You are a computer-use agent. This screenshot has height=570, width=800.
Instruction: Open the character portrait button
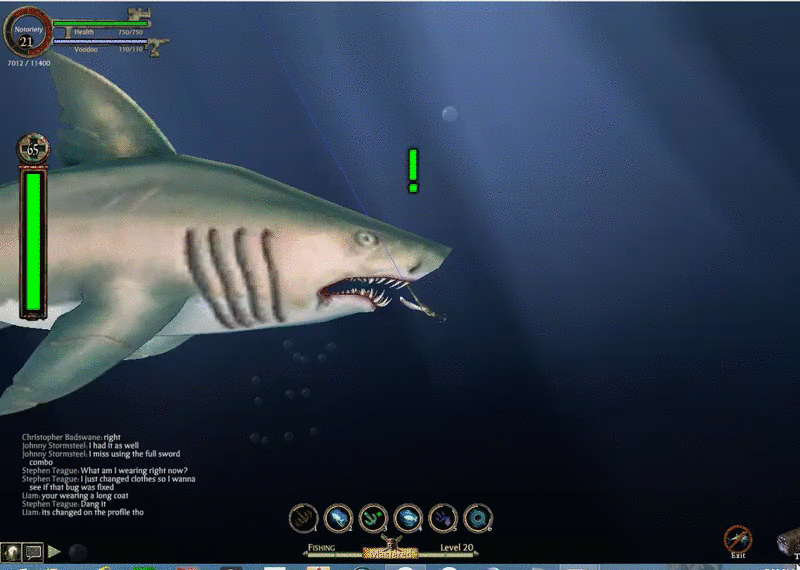click(x=11, y=552)
